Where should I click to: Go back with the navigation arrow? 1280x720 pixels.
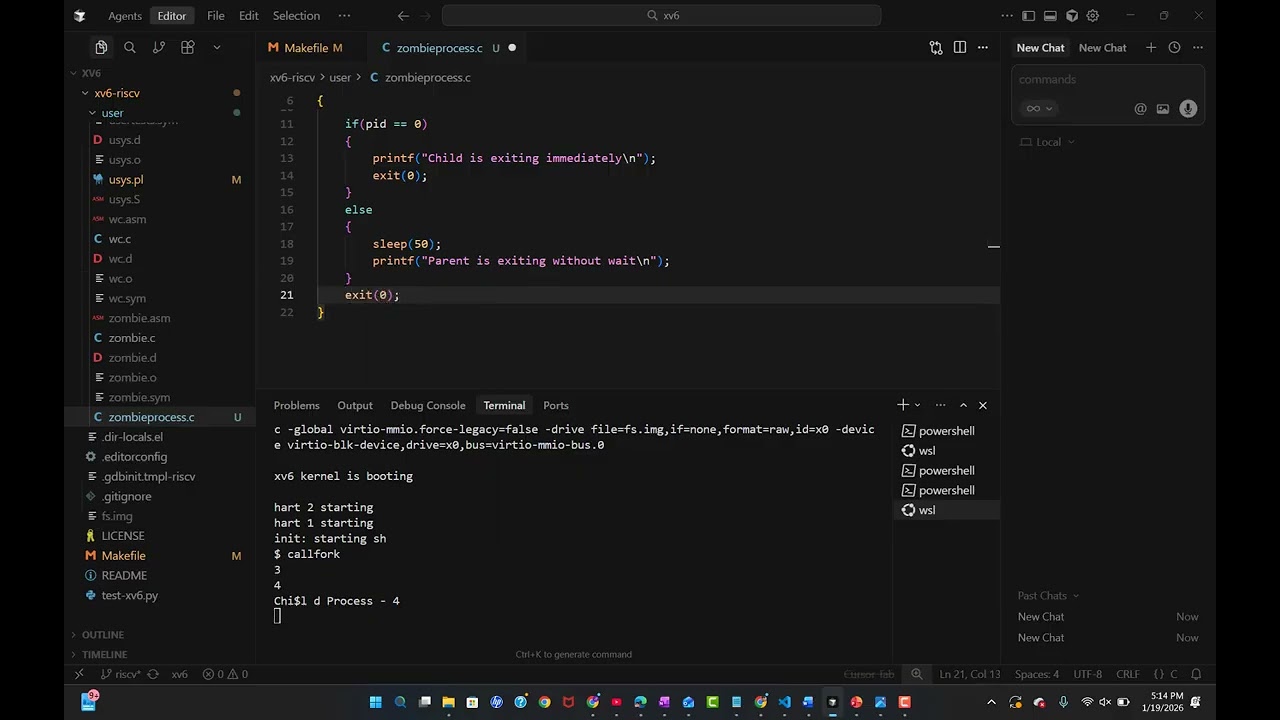tap(403, 16)
